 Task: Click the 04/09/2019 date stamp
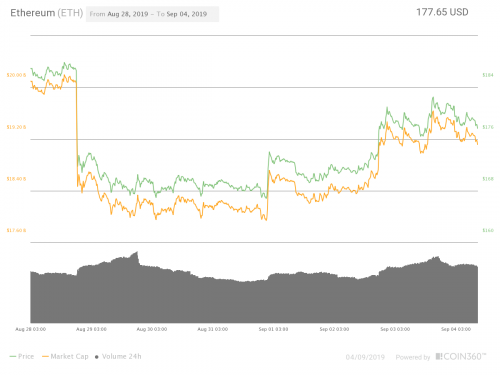click(365, 357)
